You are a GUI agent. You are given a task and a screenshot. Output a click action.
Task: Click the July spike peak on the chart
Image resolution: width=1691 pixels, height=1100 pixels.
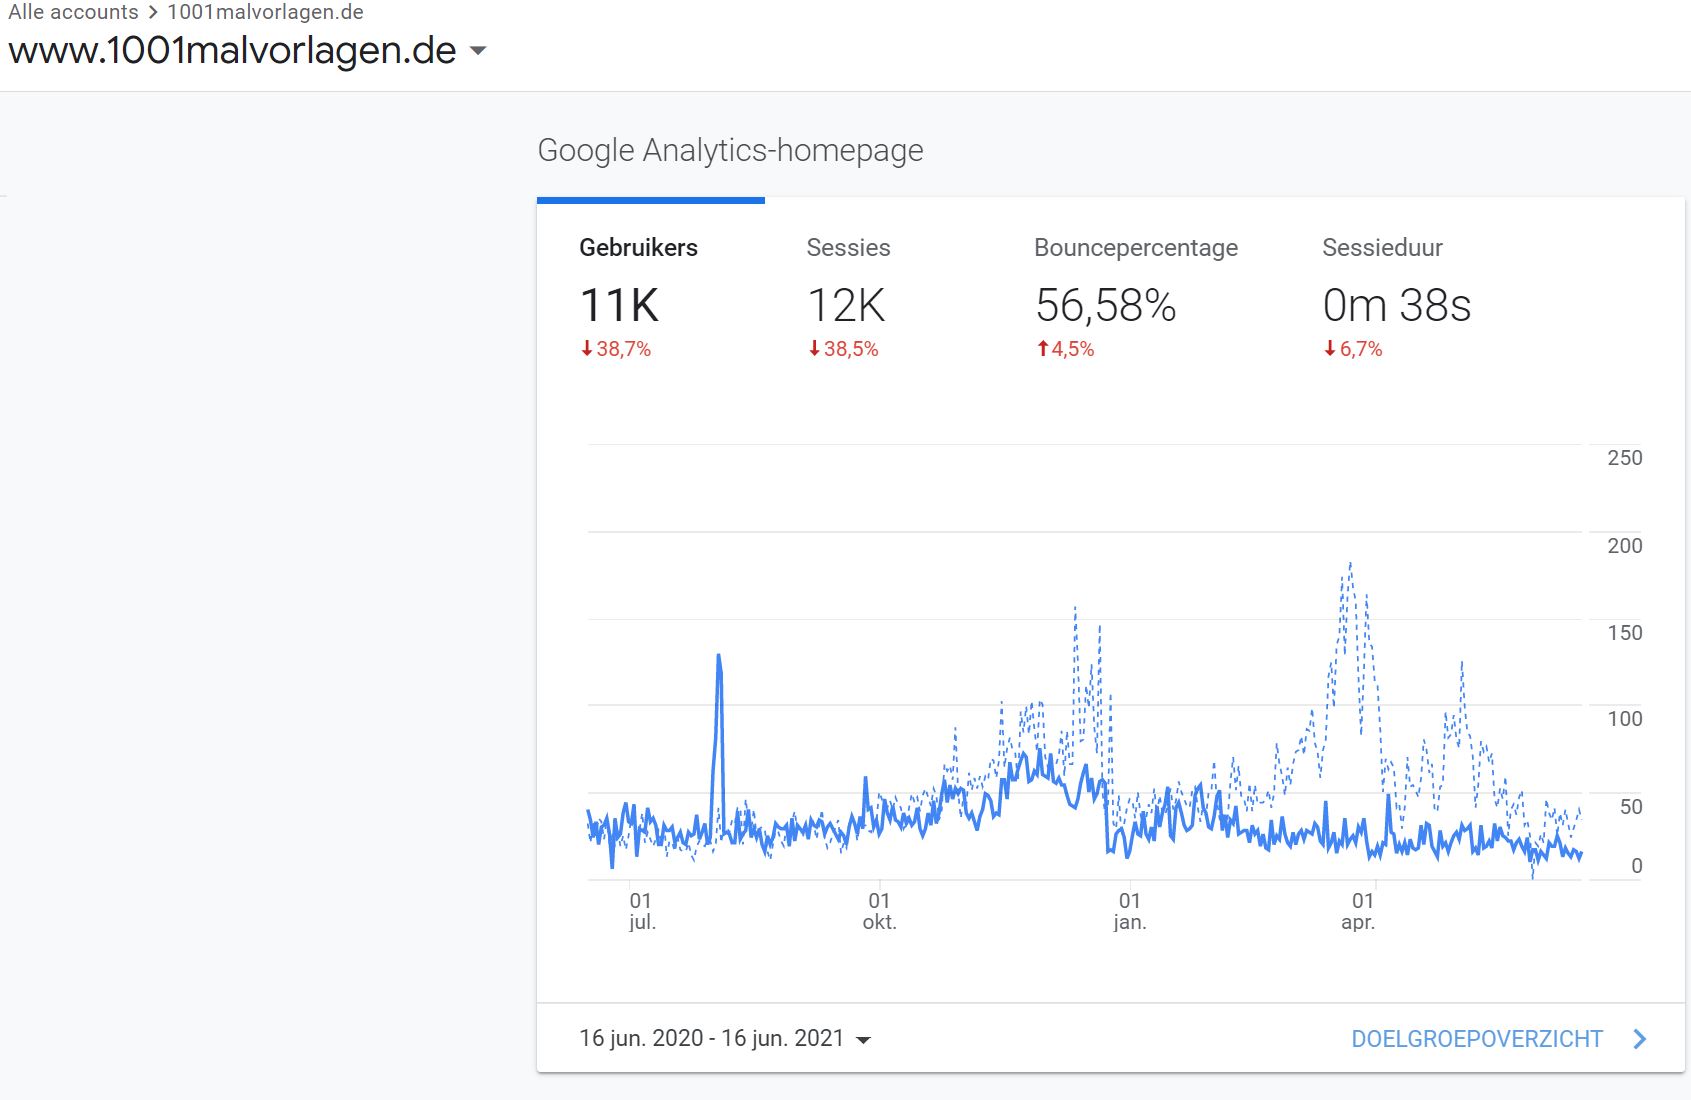[x=719, y=657]
